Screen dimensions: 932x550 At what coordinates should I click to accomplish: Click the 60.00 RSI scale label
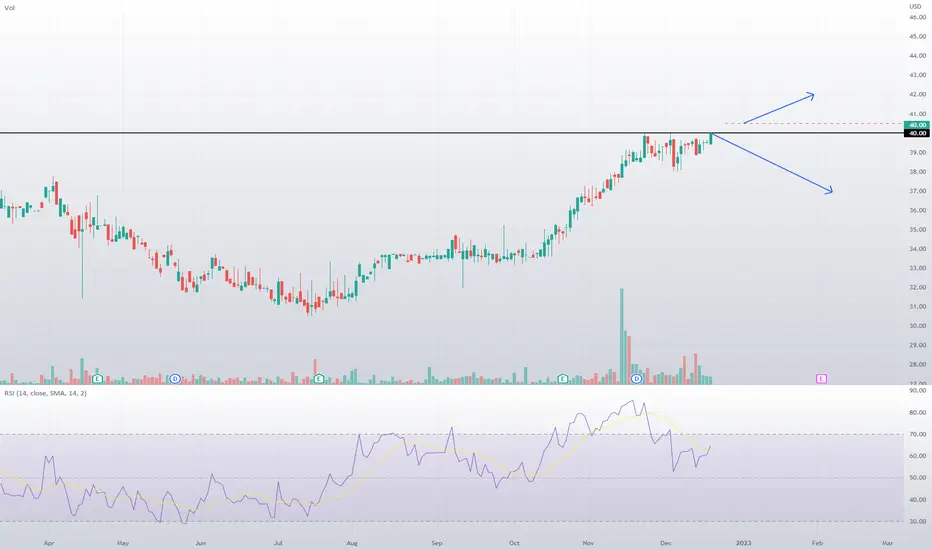coord(917,456)
